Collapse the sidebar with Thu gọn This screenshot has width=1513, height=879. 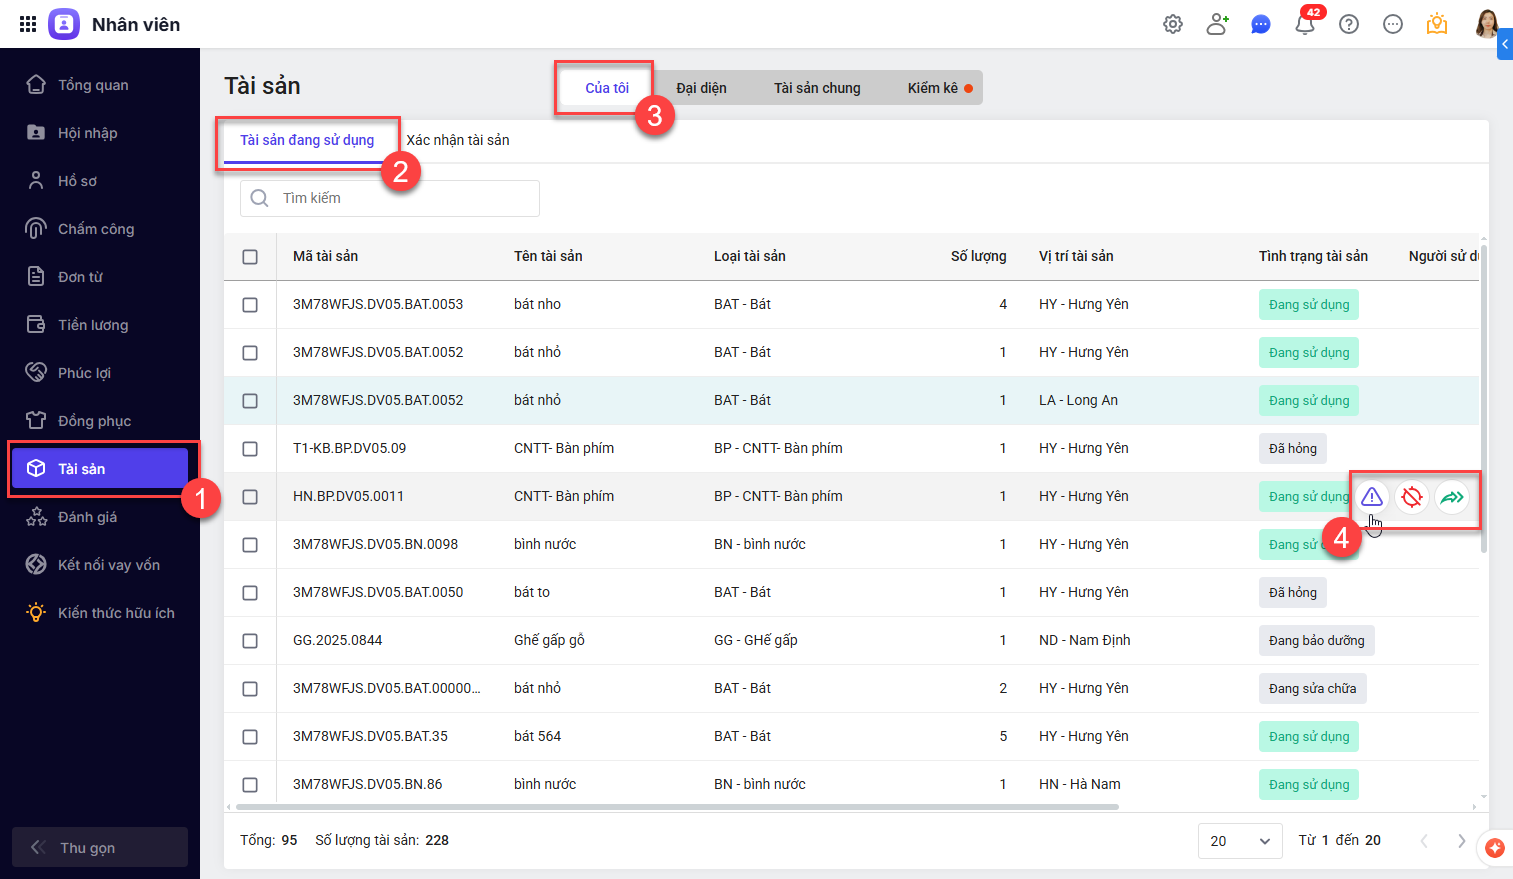tap(99, 847)
